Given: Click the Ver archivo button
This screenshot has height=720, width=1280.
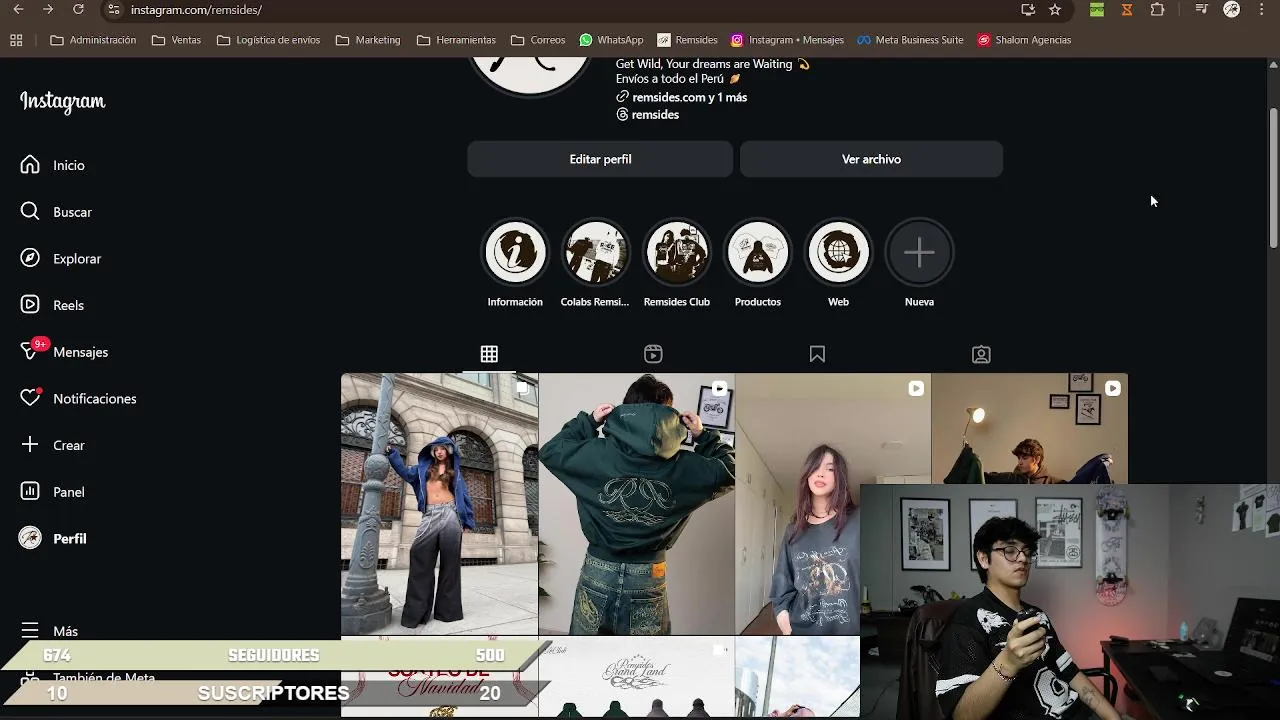Looking at the screenshot, I should (x=871, y=159).
